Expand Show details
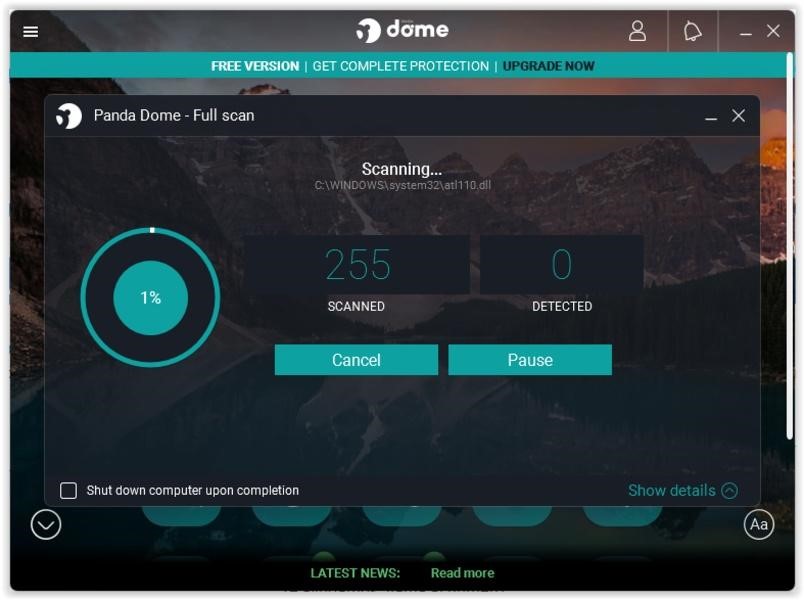Viewport: 804px width, 600px height. (x=682, y=490)
